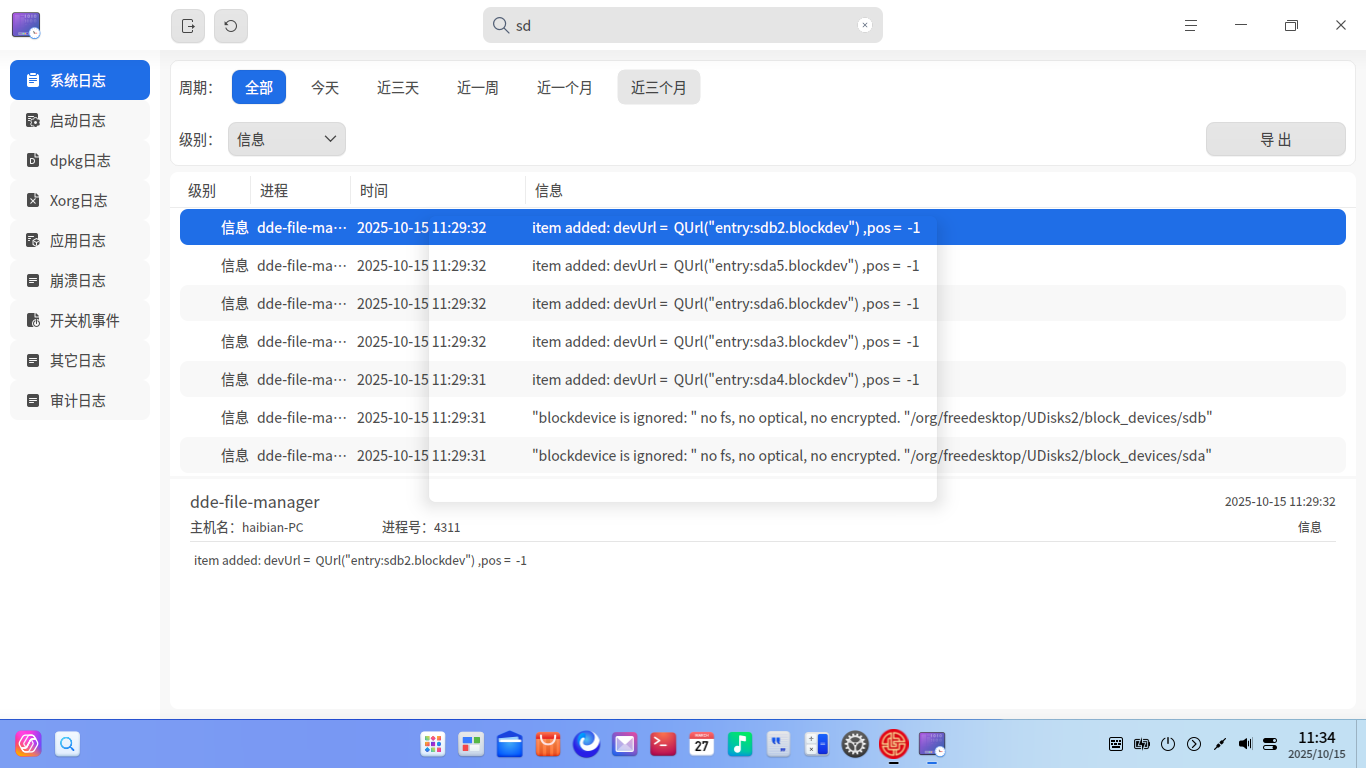This screenshot has height=768, width=1366.
Task: Open Xorg日志 in the sidebar
Action: (80, 200)
